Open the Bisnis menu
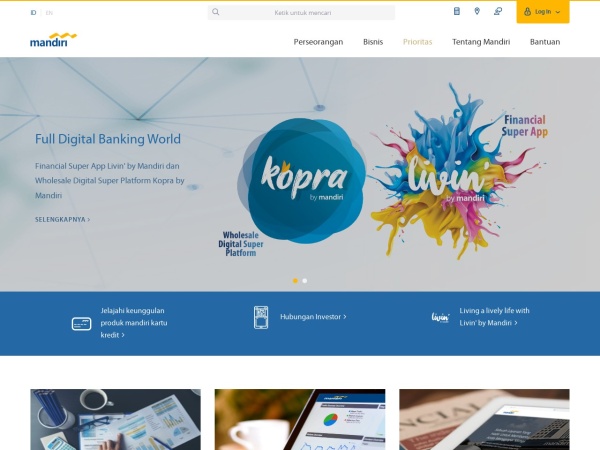 click(373, 42)
